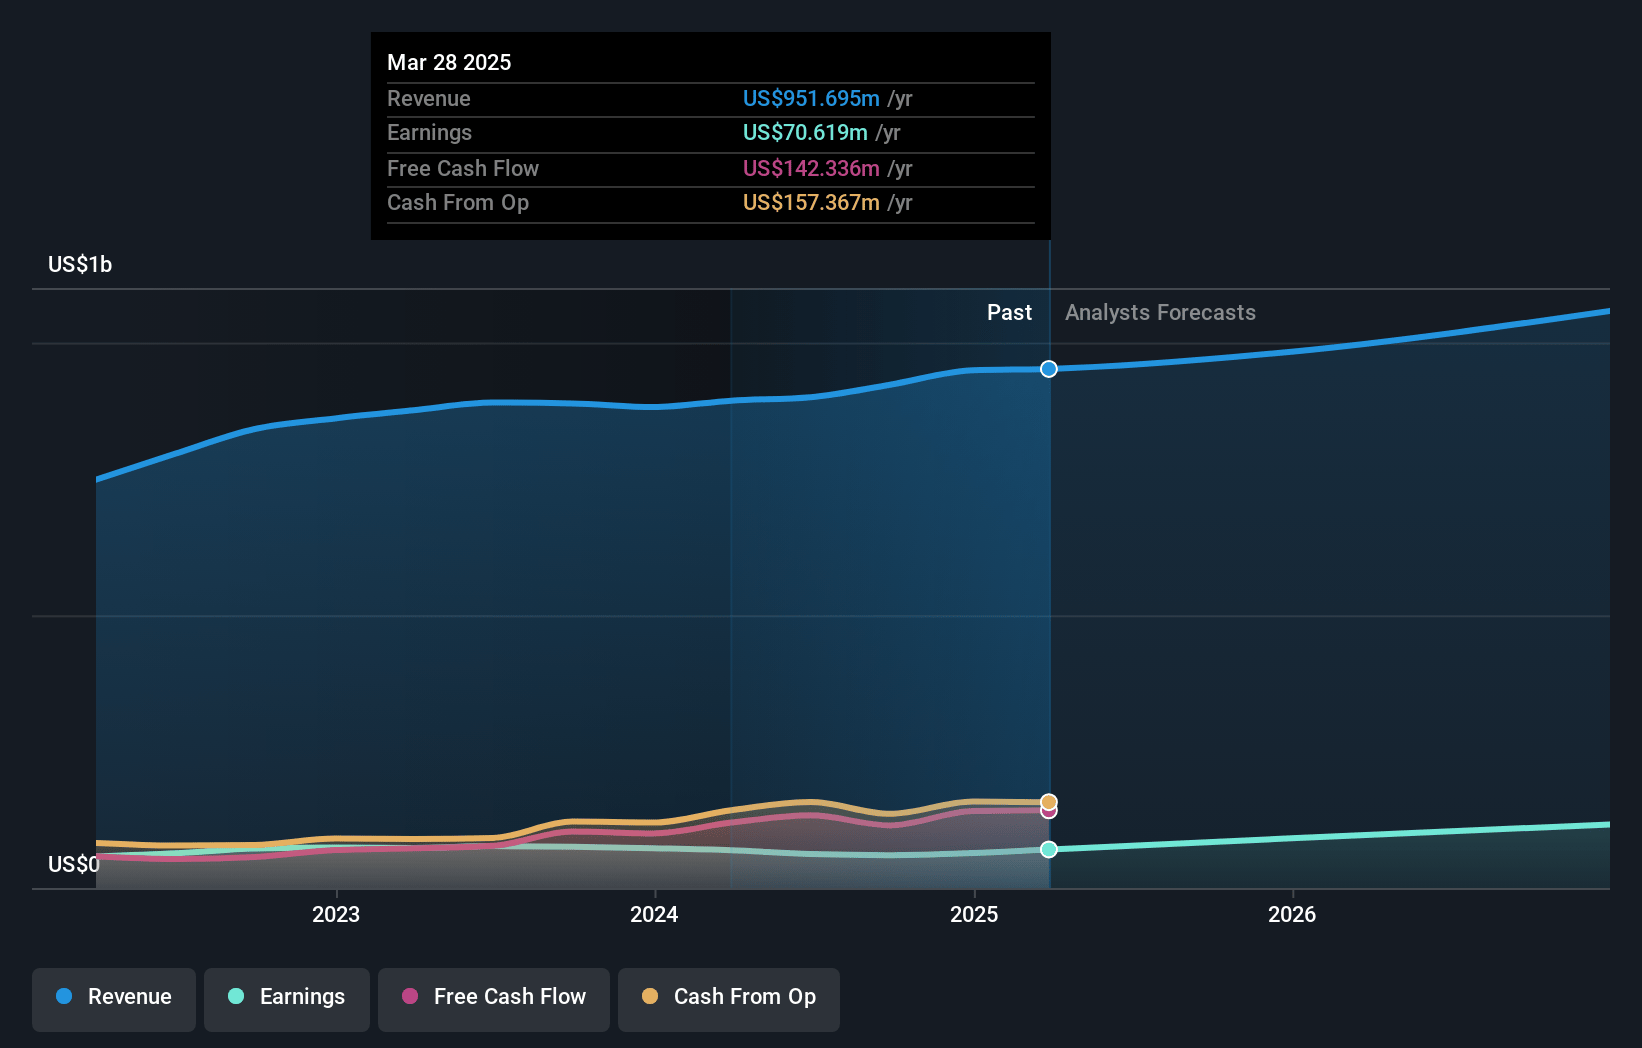Click the Analysts Forecasts label
Image resolution: width=1642 pixels, height=1048 pixels.
[1160, 313]
